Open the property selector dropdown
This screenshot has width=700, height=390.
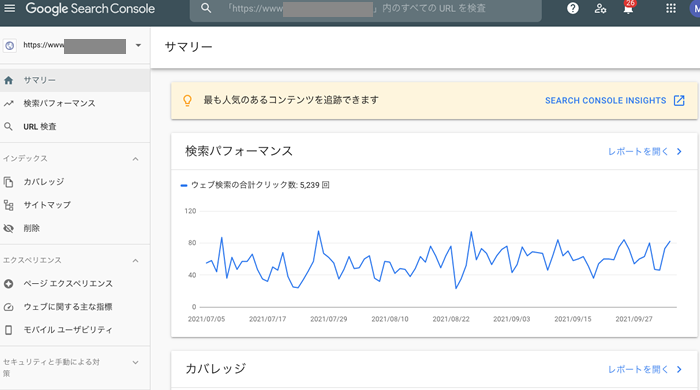(x=138, y=45)
